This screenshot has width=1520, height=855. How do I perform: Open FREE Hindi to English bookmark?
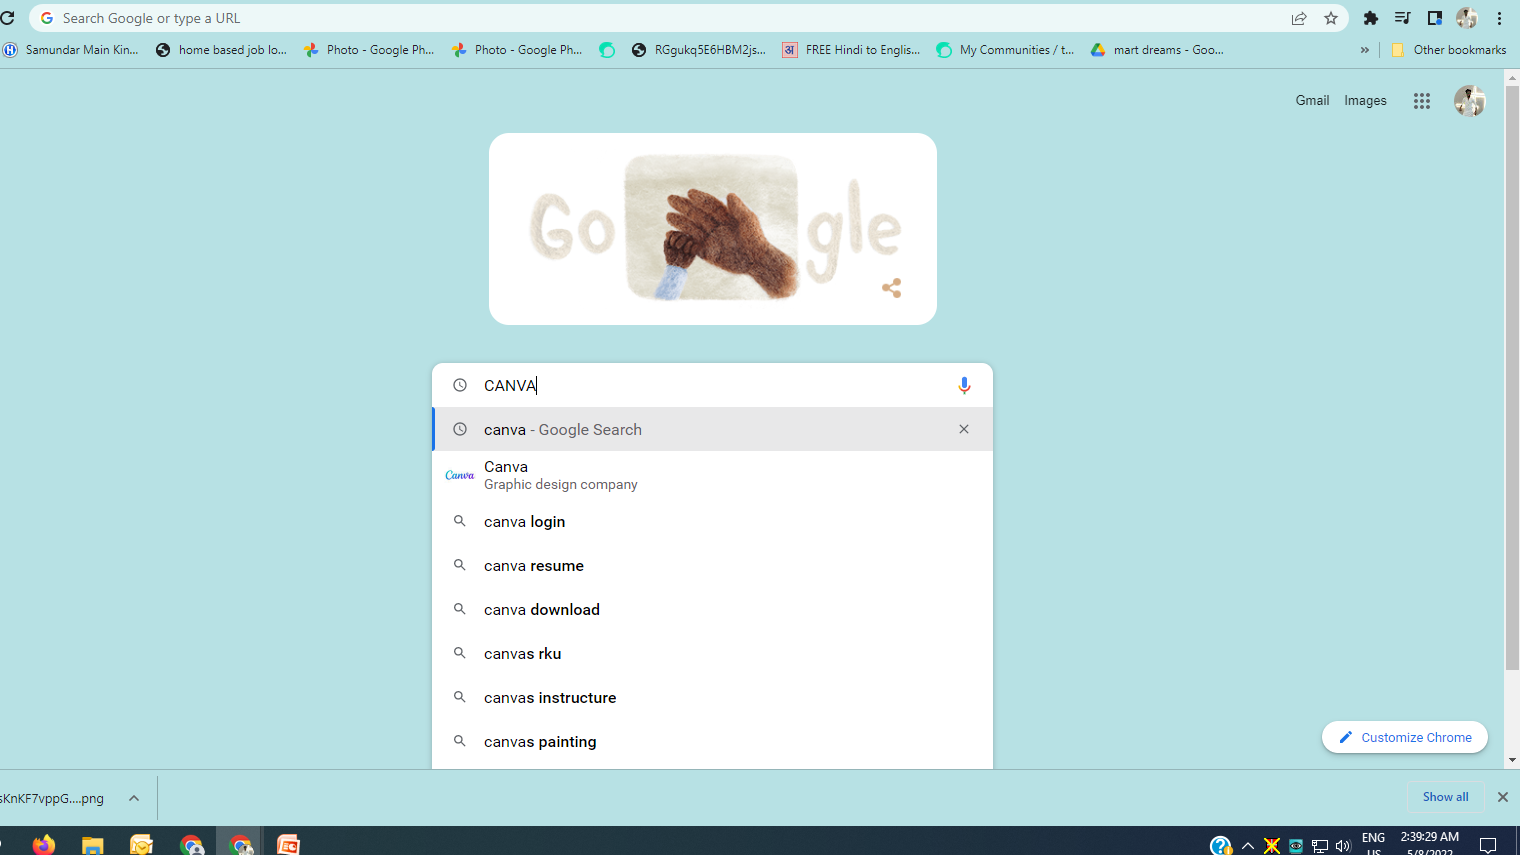[x=851, y=50]
